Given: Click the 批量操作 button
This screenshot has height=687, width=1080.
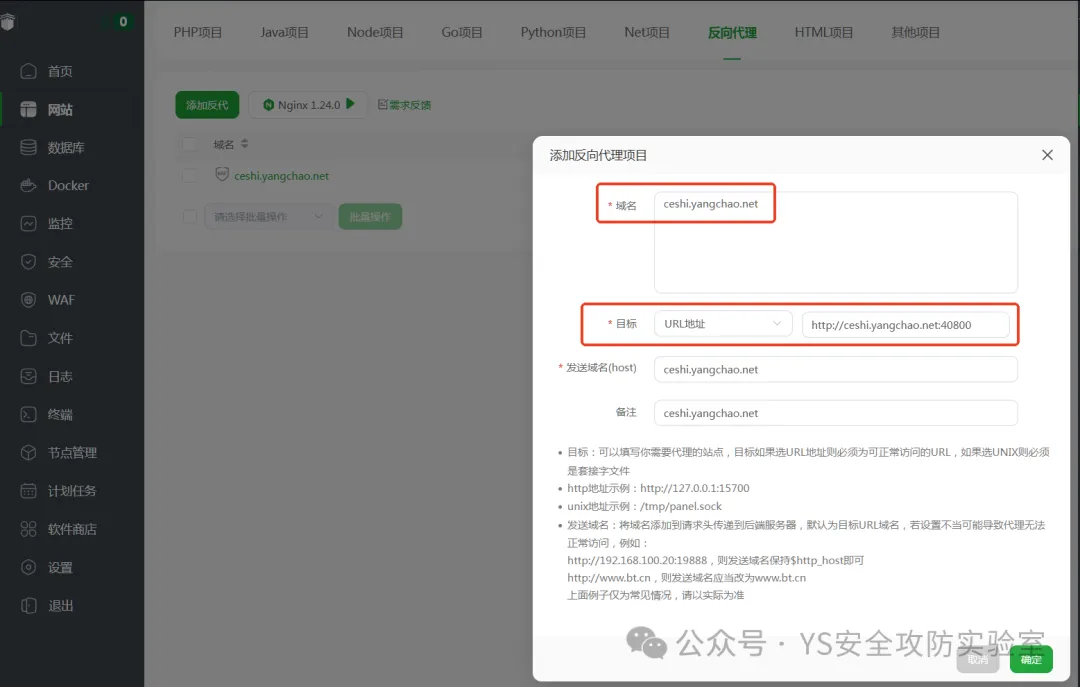Looking at the screenshot, I should coord(370,216).
